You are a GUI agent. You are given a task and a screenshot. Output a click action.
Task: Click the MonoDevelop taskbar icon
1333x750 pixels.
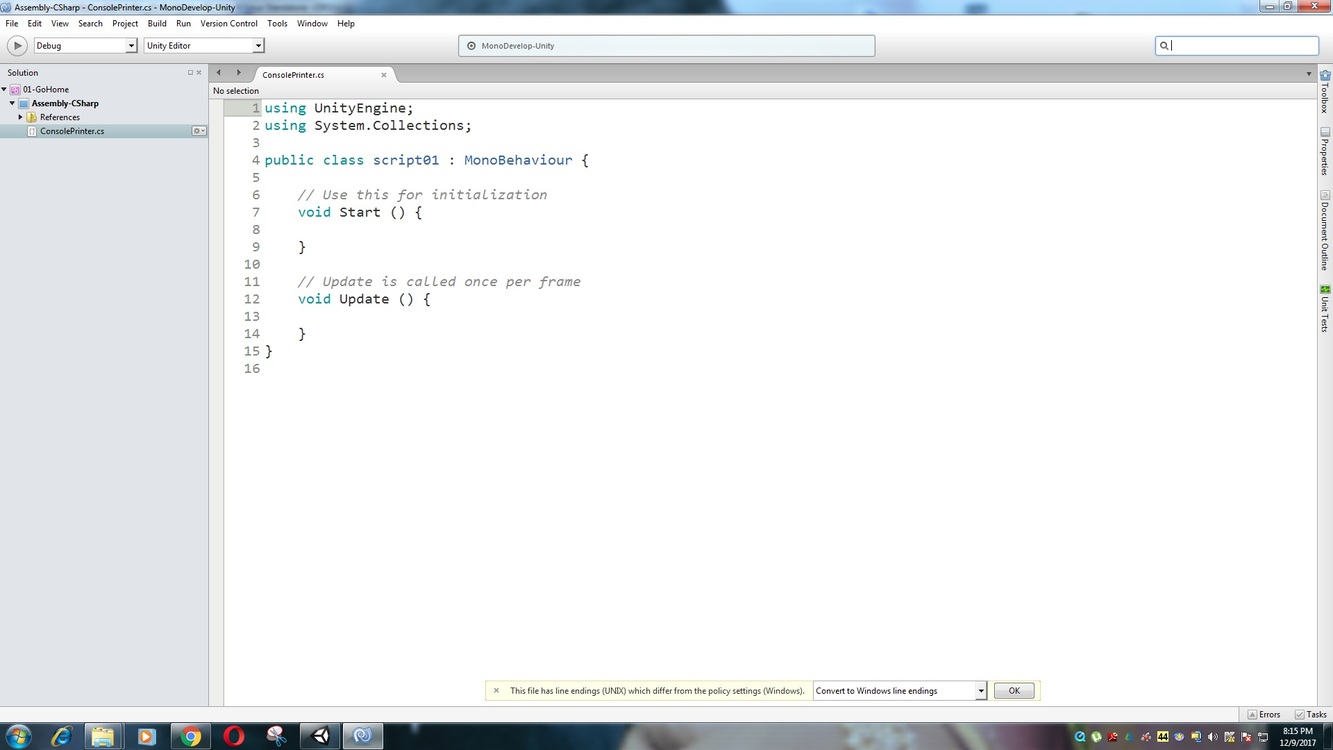[x=363, y=737]
